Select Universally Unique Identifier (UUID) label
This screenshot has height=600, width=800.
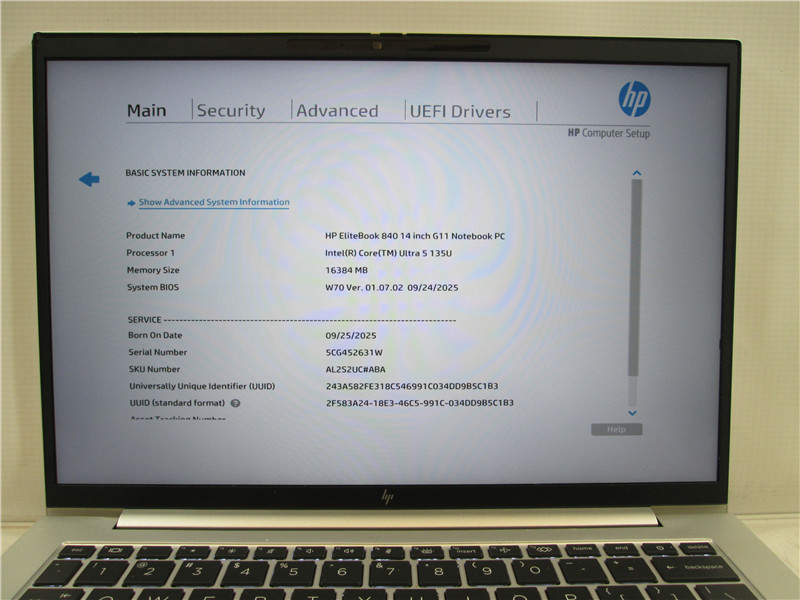tap(202, 386)
